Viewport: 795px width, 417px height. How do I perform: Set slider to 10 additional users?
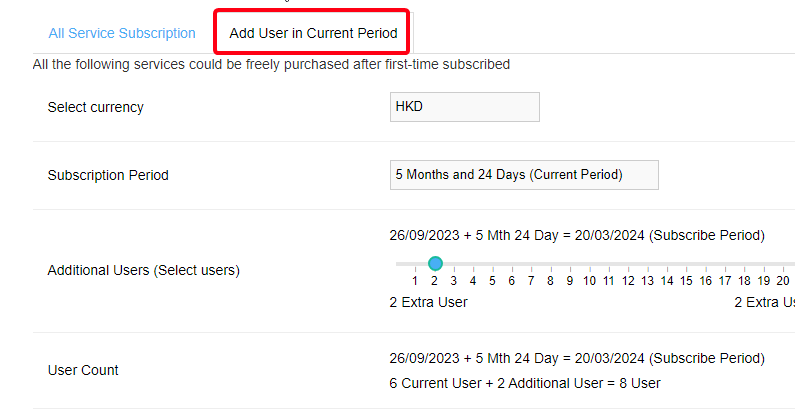589,264
